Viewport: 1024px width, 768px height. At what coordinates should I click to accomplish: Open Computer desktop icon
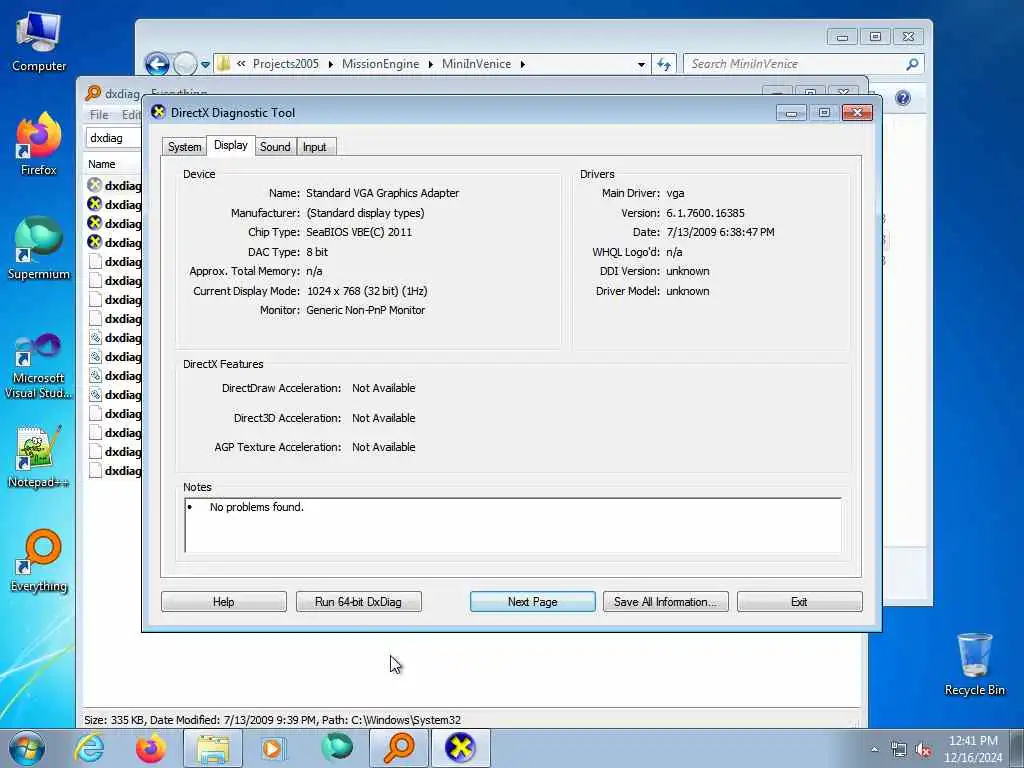(39, 42)
